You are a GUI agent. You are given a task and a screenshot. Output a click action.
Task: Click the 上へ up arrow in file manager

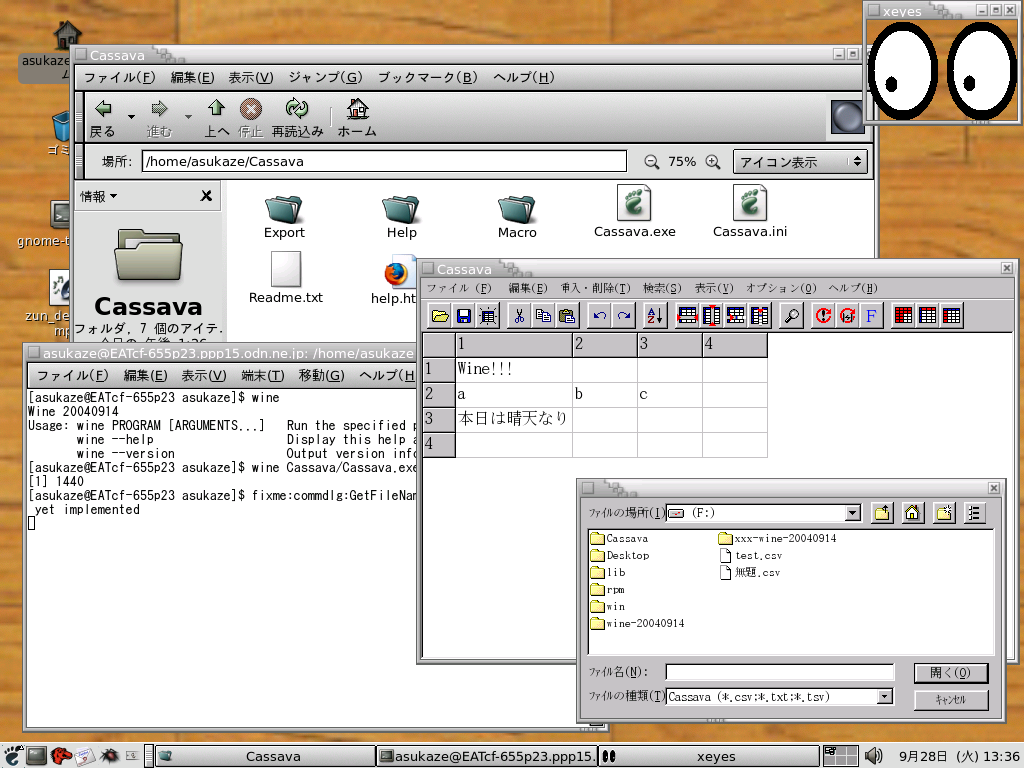pyautogui.click(x=216, y=118)
